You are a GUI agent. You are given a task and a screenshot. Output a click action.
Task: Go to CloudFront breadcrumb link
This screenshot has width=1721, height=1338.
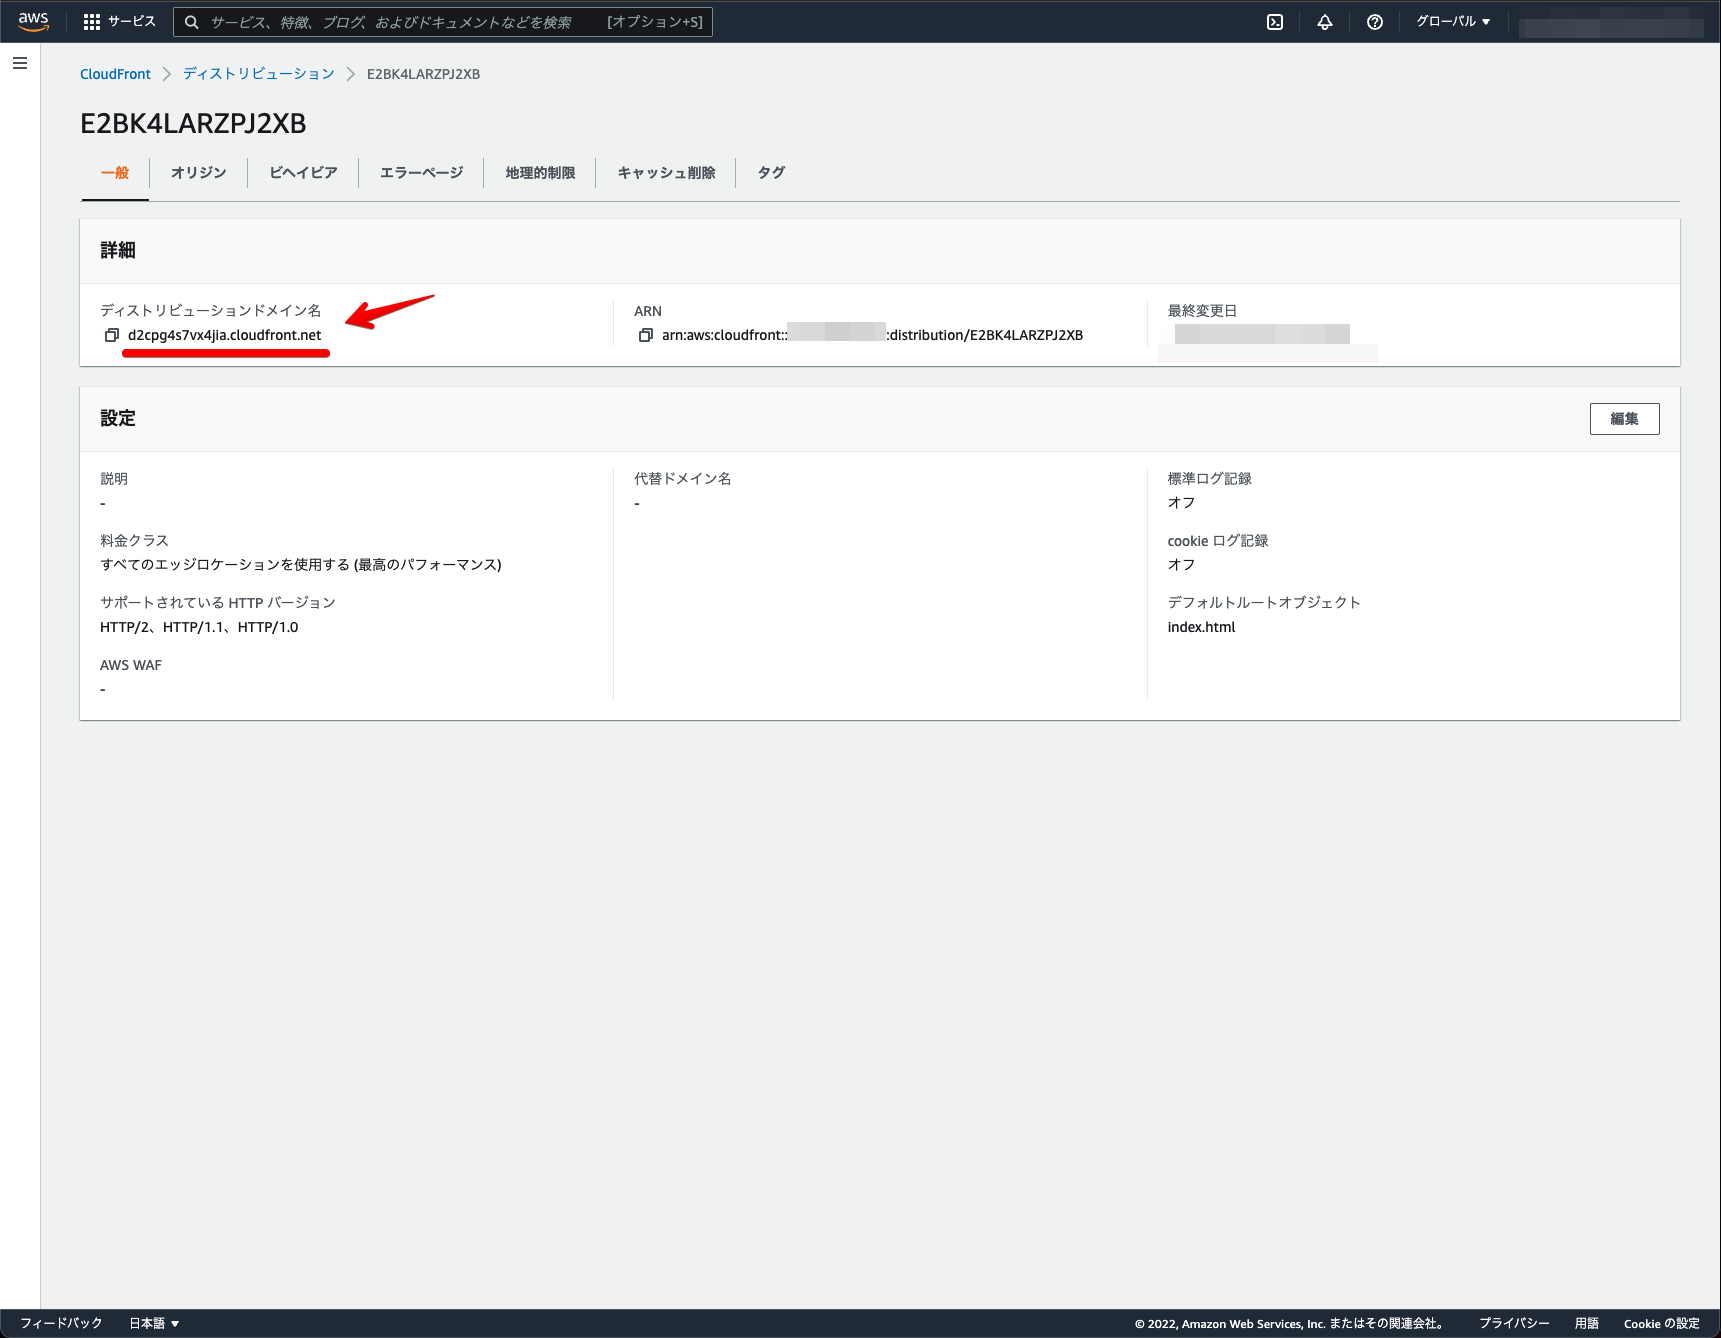(x=115, y=74)
